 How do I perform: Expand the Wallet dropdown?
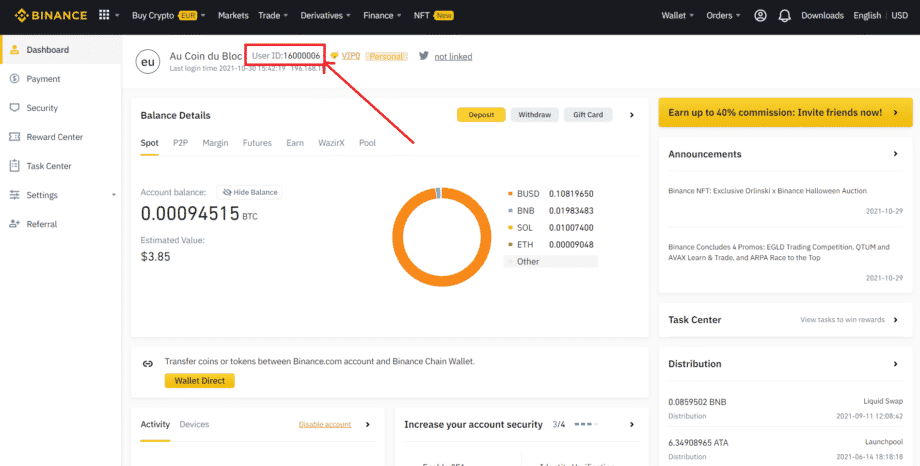point(692,16)
